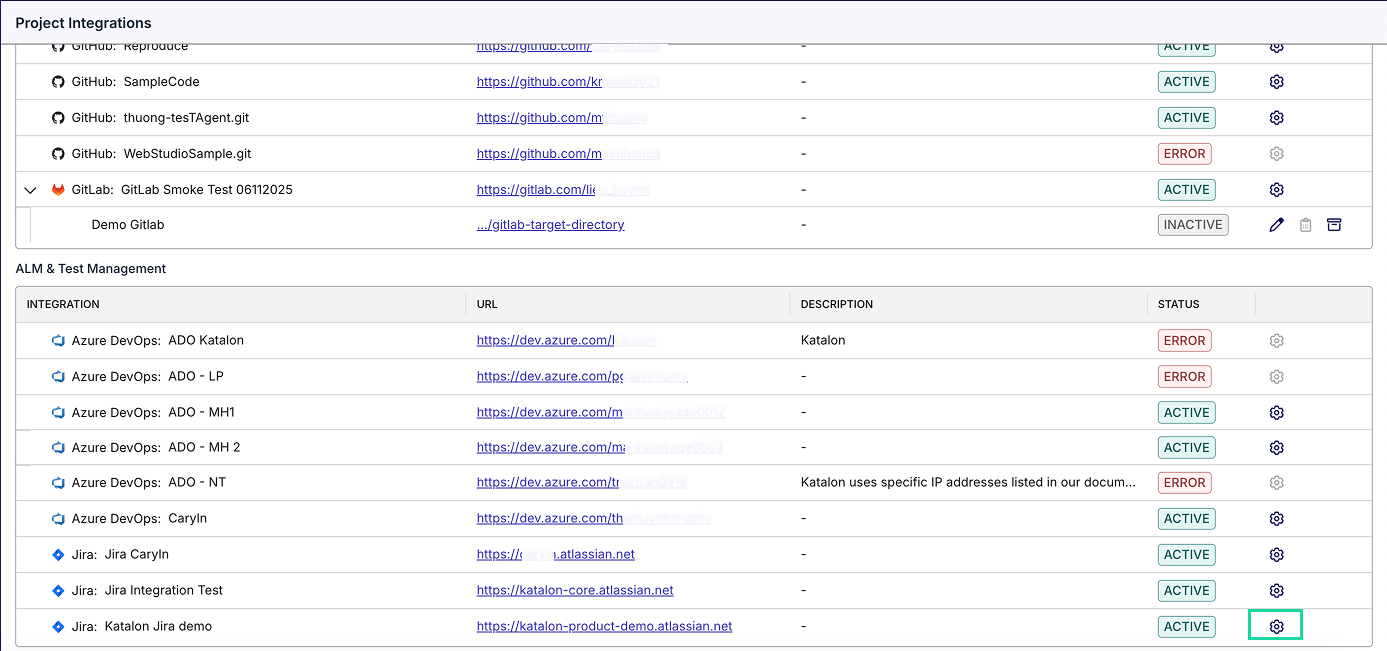The image size is (1387, 651).
Task: Click Jira logo beside Katalon Jira demo
Action: point(58,627)
